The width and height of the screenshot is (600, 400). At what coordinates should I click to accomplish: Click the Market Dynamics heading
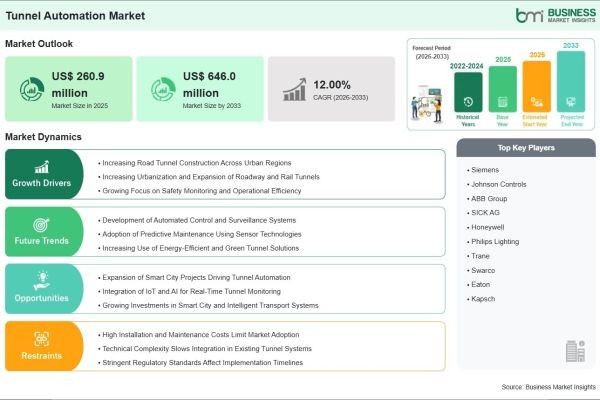[43, 137]
